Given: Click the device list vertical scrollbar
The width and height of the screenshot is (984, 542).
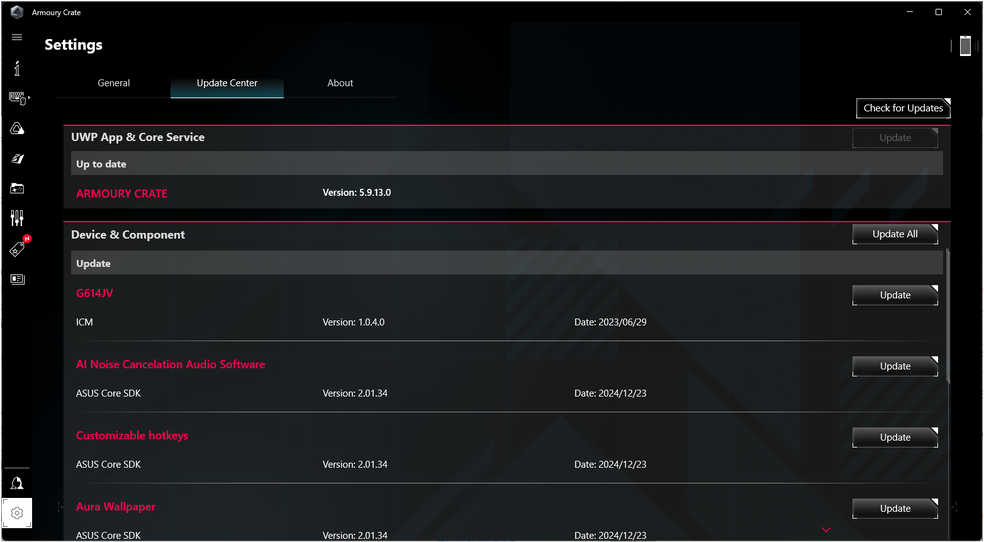Looking at the screenshot, I should [x=947, y=315].
